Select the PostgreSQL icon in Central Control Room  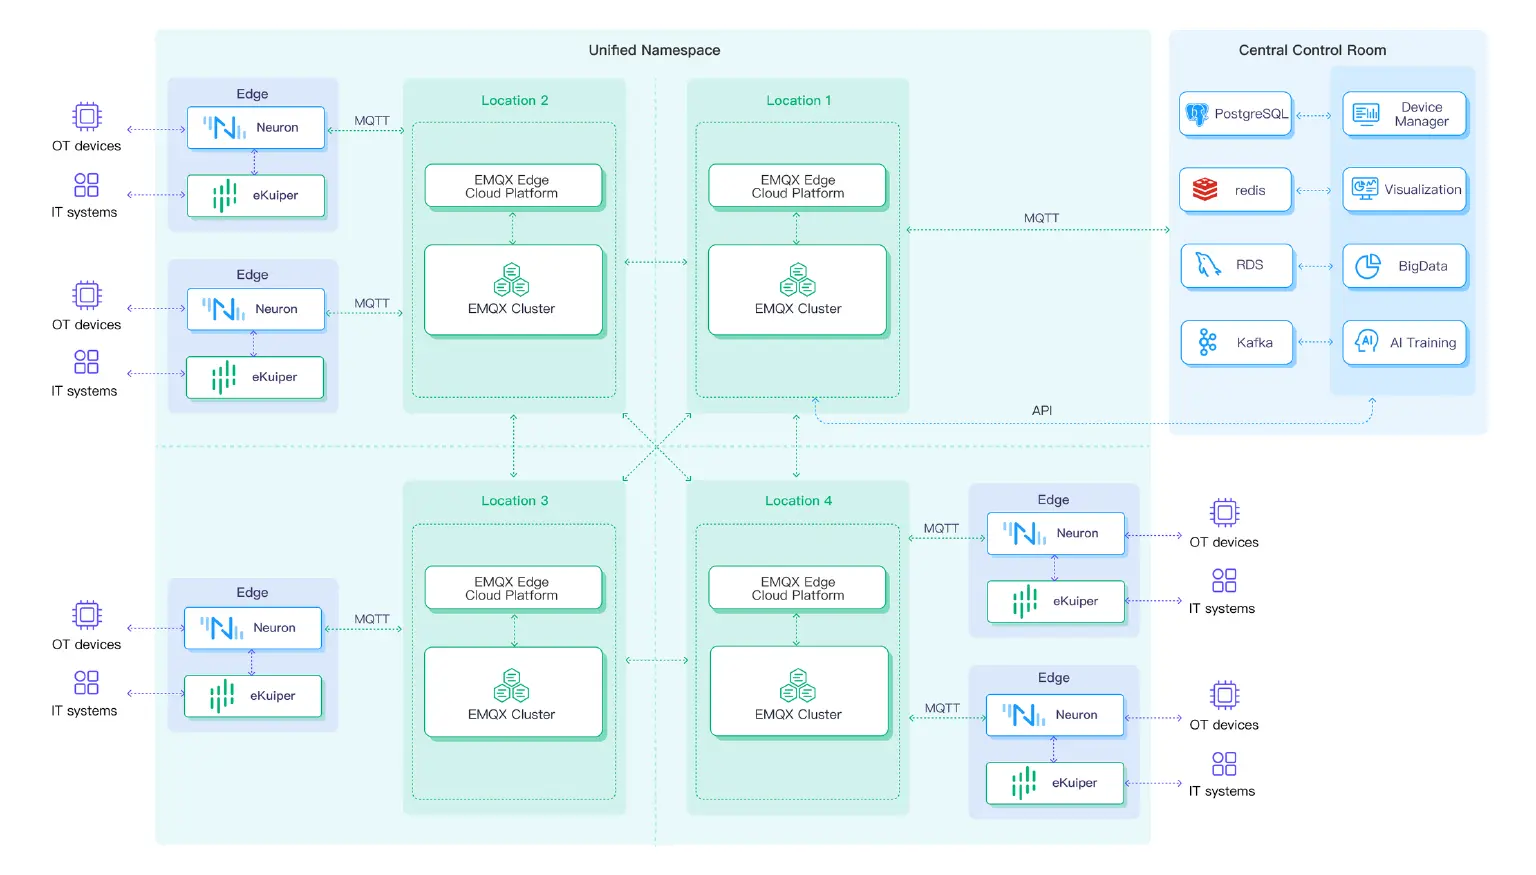(x=1196, y=114)
